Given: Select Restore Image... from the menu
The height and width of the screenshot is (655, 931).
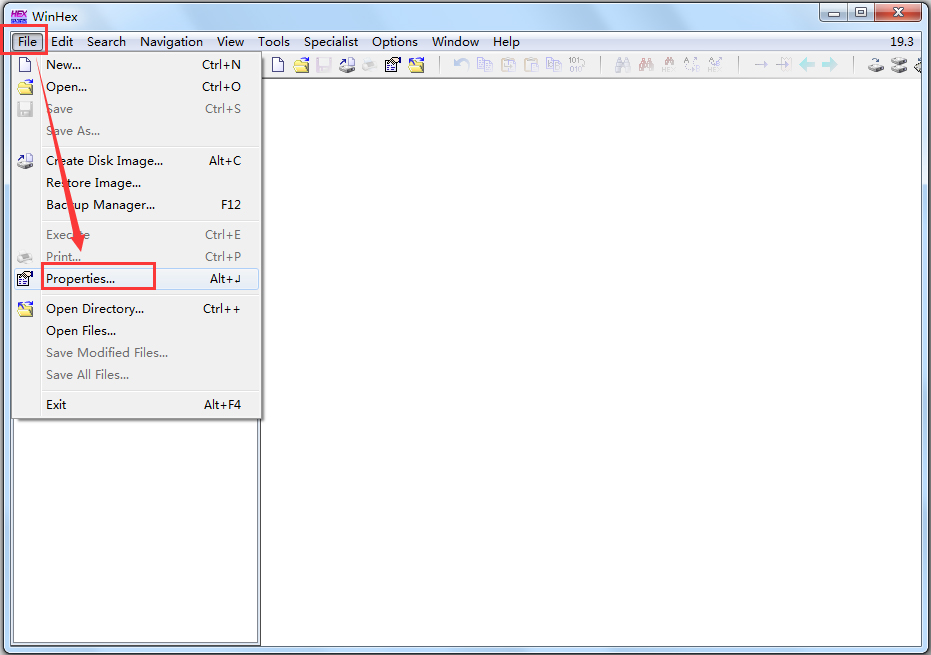Looking at the screenshot, I should coord(137,183).
